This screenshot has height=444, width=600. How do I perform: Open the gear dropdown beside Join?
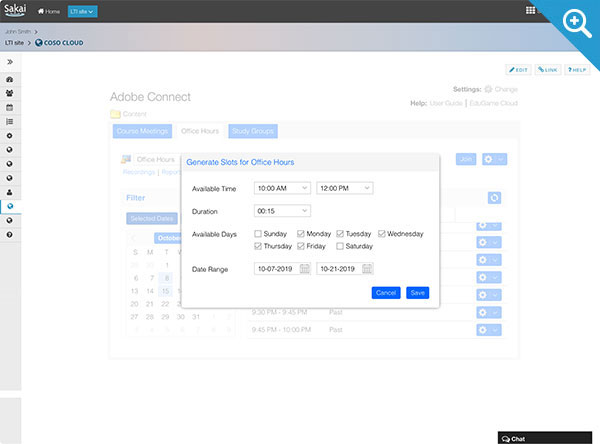click(x=494, y=159)
